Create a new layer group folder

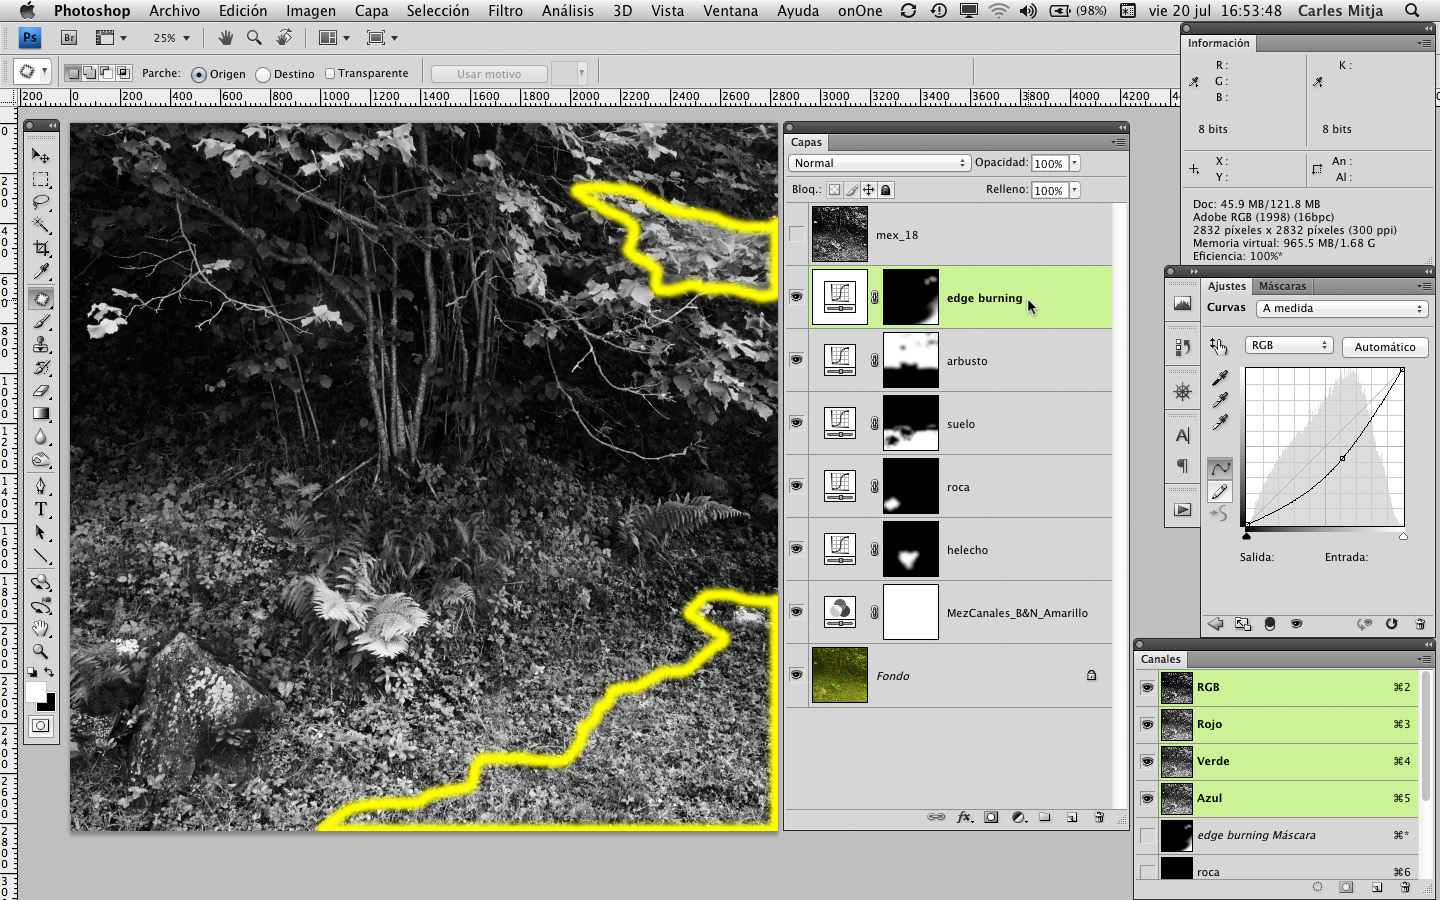1045,817
